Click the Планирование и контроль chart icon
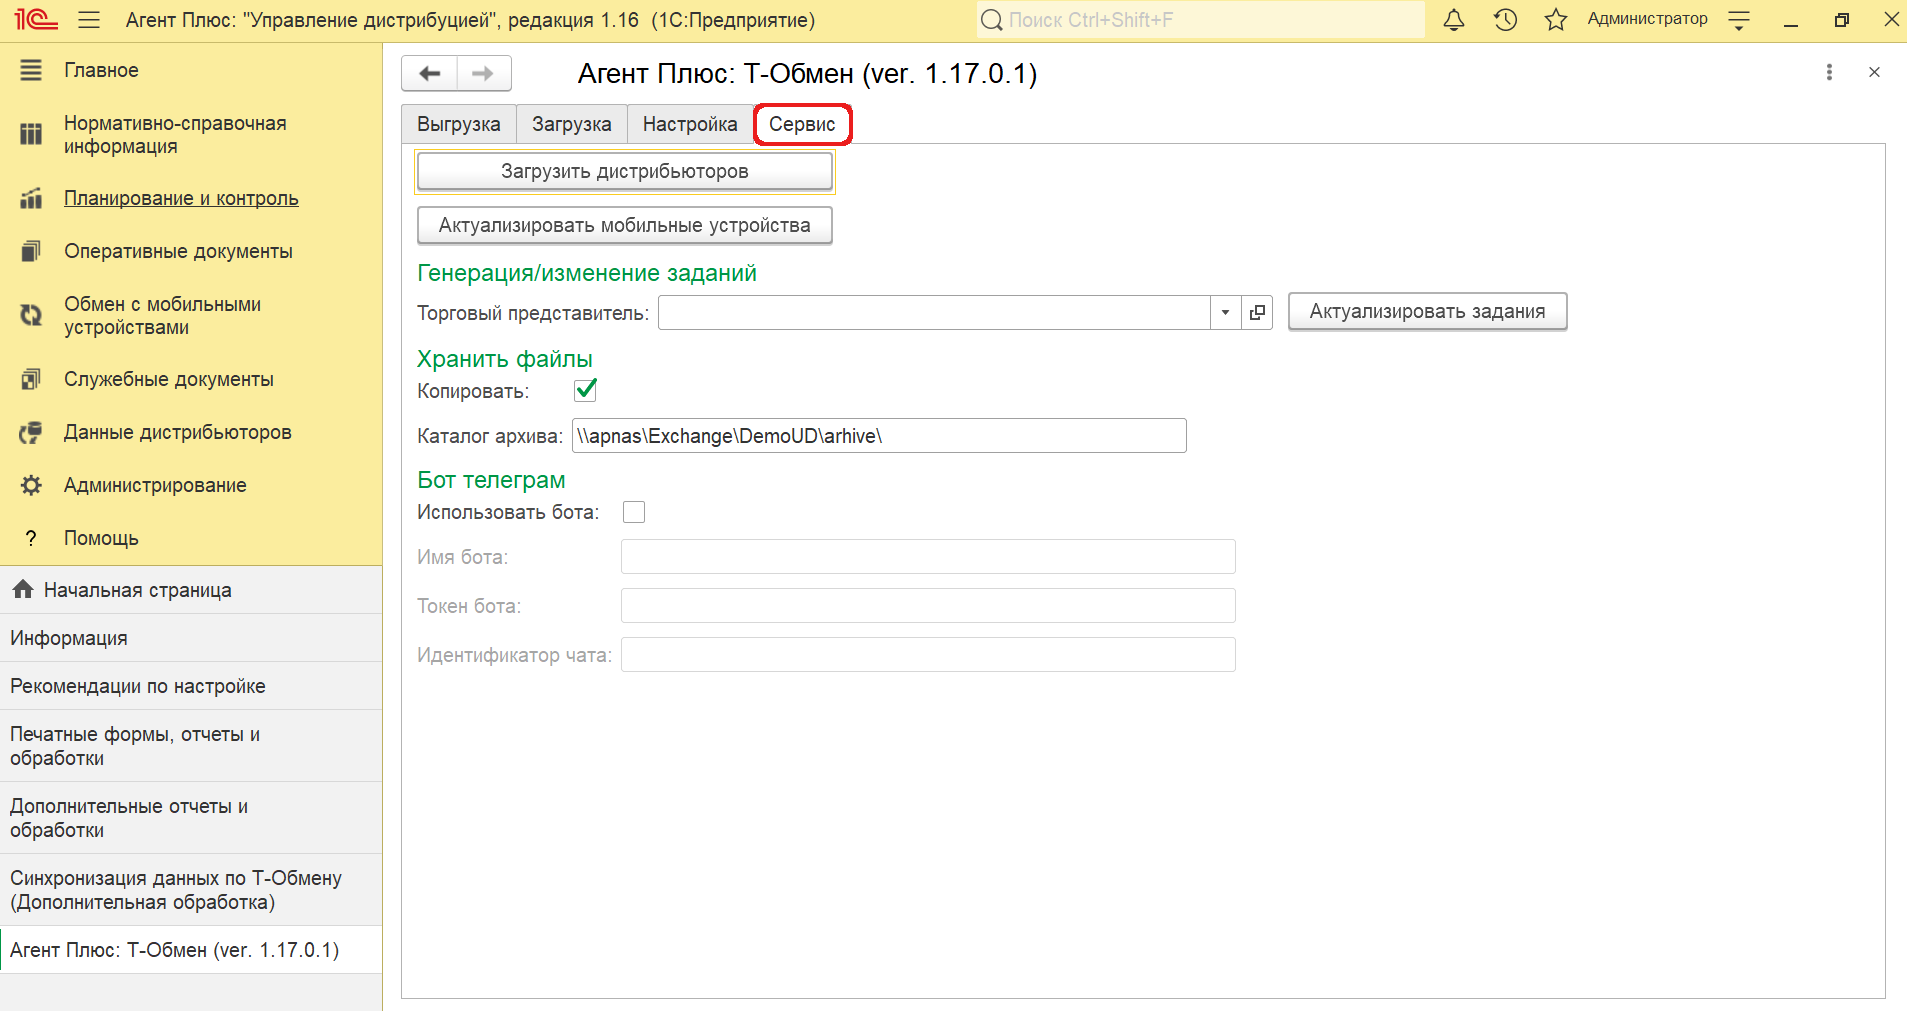1907x1011 pixels. tap(31, 198)
